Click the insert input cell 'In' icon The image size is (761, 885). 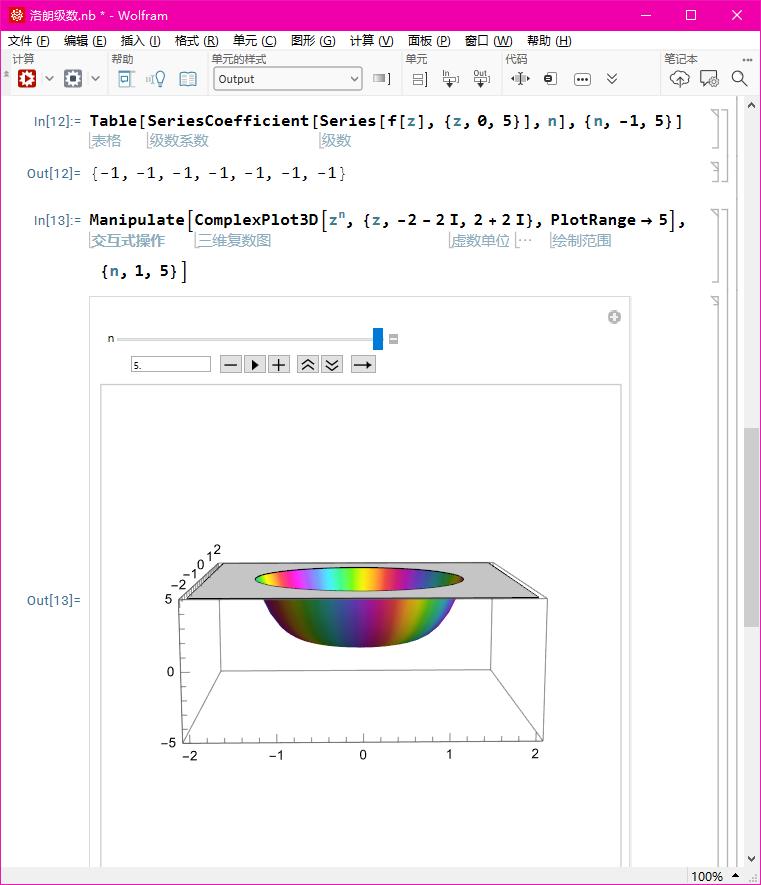(x=450, y=78)
